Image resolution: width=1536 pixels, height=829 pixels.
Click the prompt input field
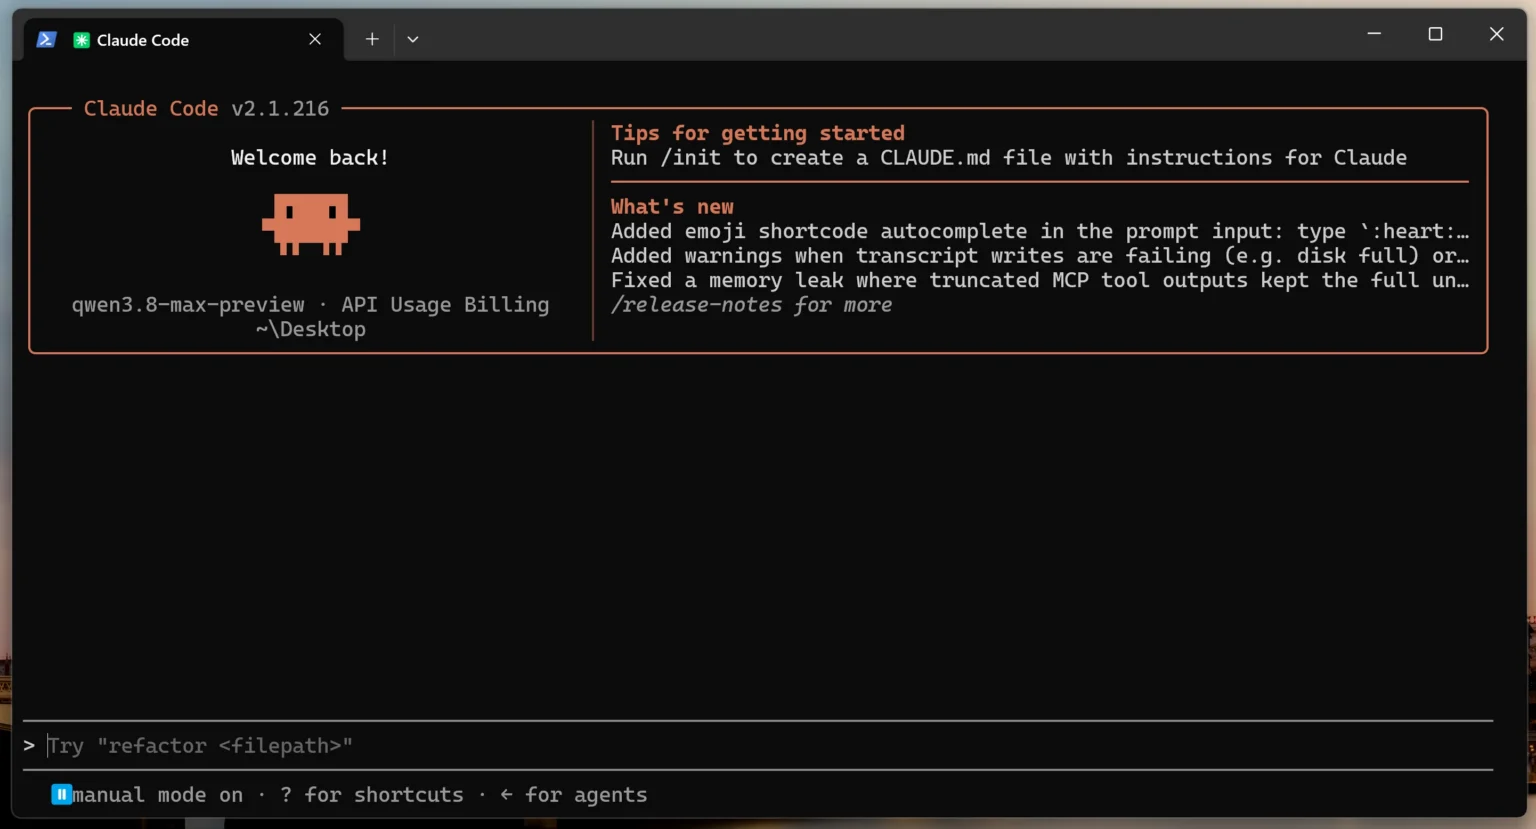758,746
